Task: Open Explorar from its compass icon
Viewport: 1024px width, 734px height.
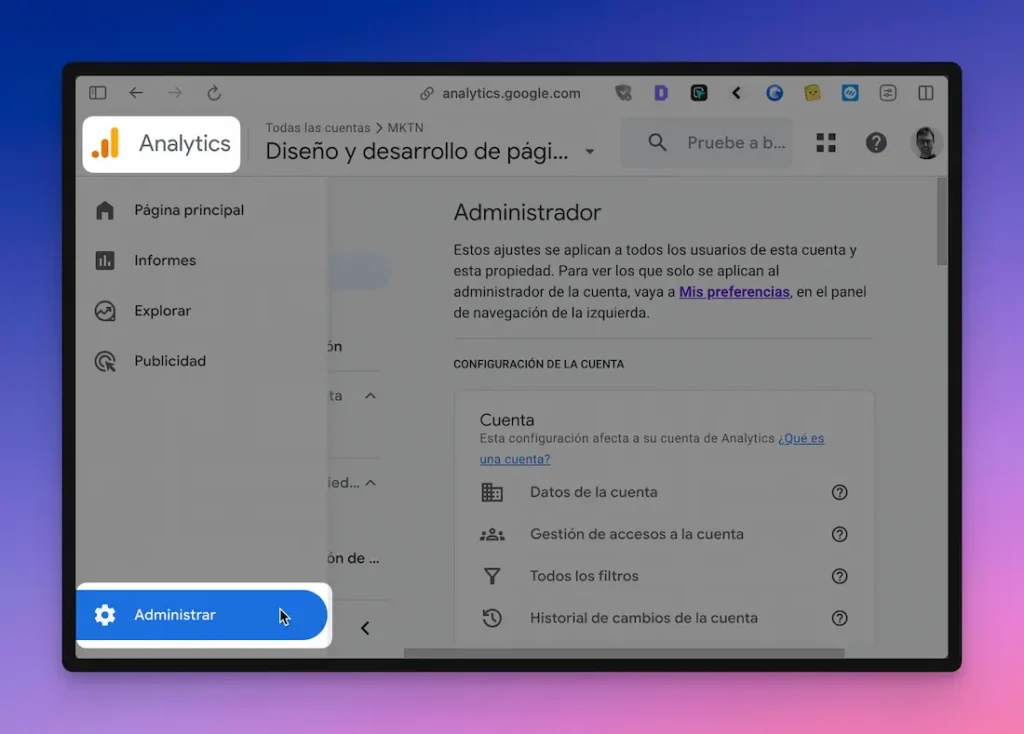Action: click(106, 310)
